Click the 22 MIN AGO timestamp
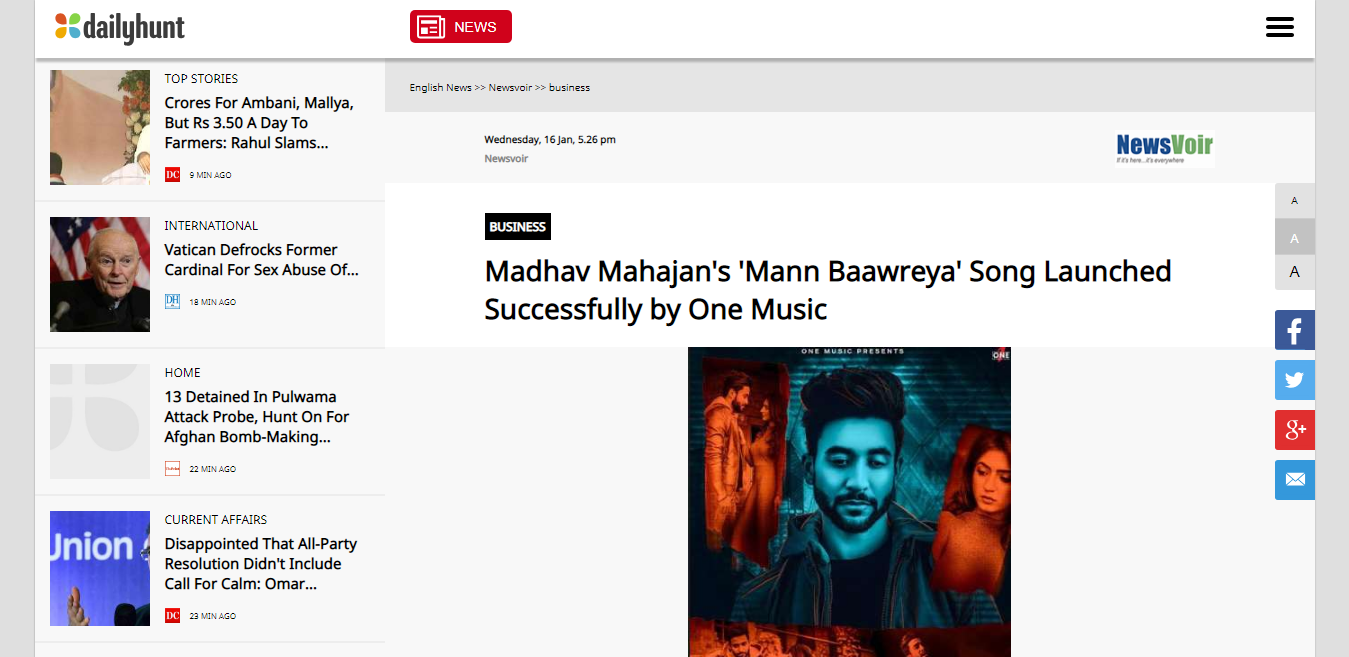 click(213, 469)
